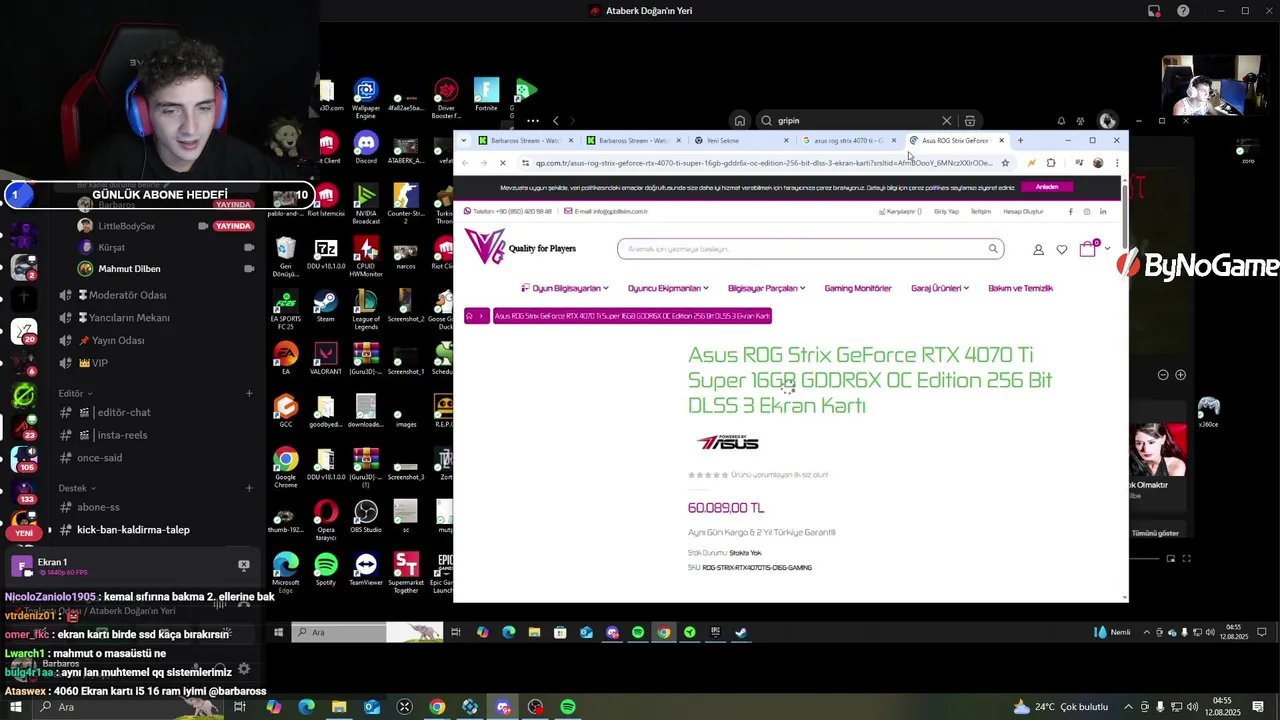Switch to Yeni Sekme tab
The width and height of the screenshot is (1280, 720).
(741, 141)
